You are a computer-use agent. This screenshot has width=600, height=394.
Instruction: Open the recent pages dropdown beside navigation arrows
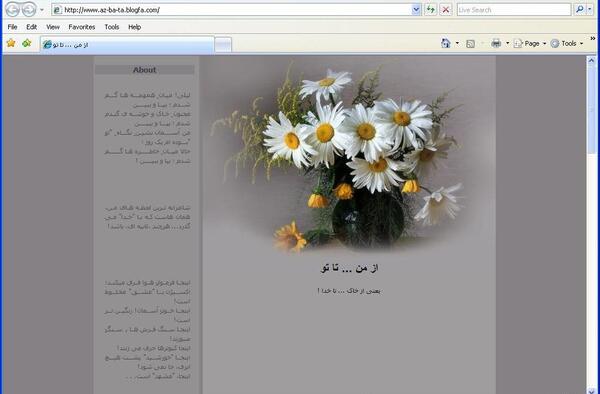pyautogui.click(x=42, y=10)
